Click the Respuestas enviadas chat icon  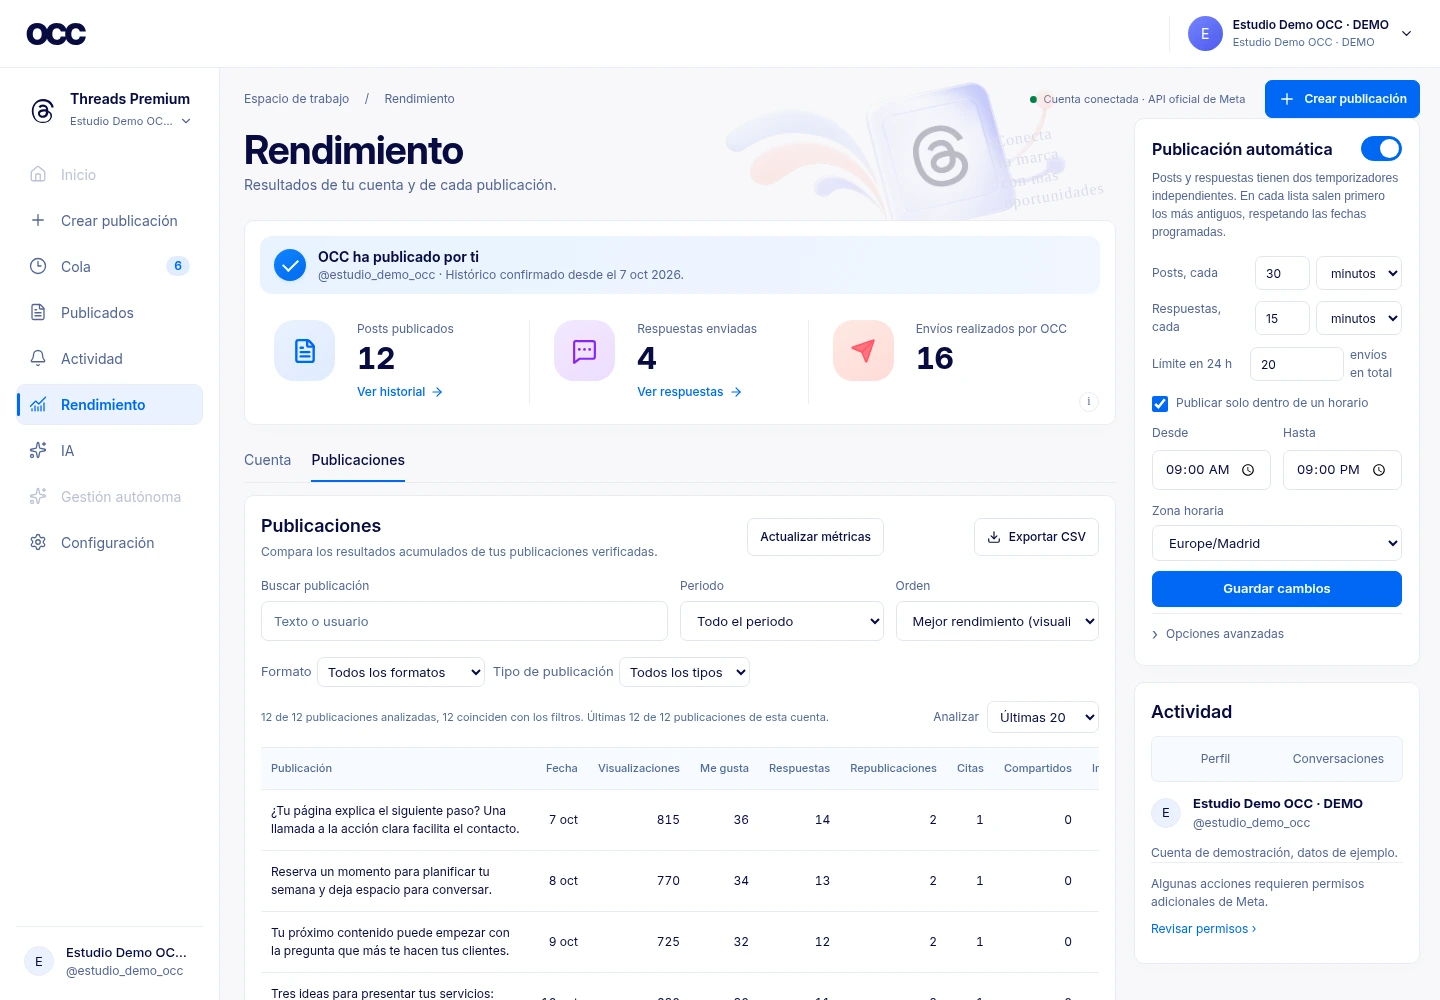pyautogui.click(x=584, y=351)
